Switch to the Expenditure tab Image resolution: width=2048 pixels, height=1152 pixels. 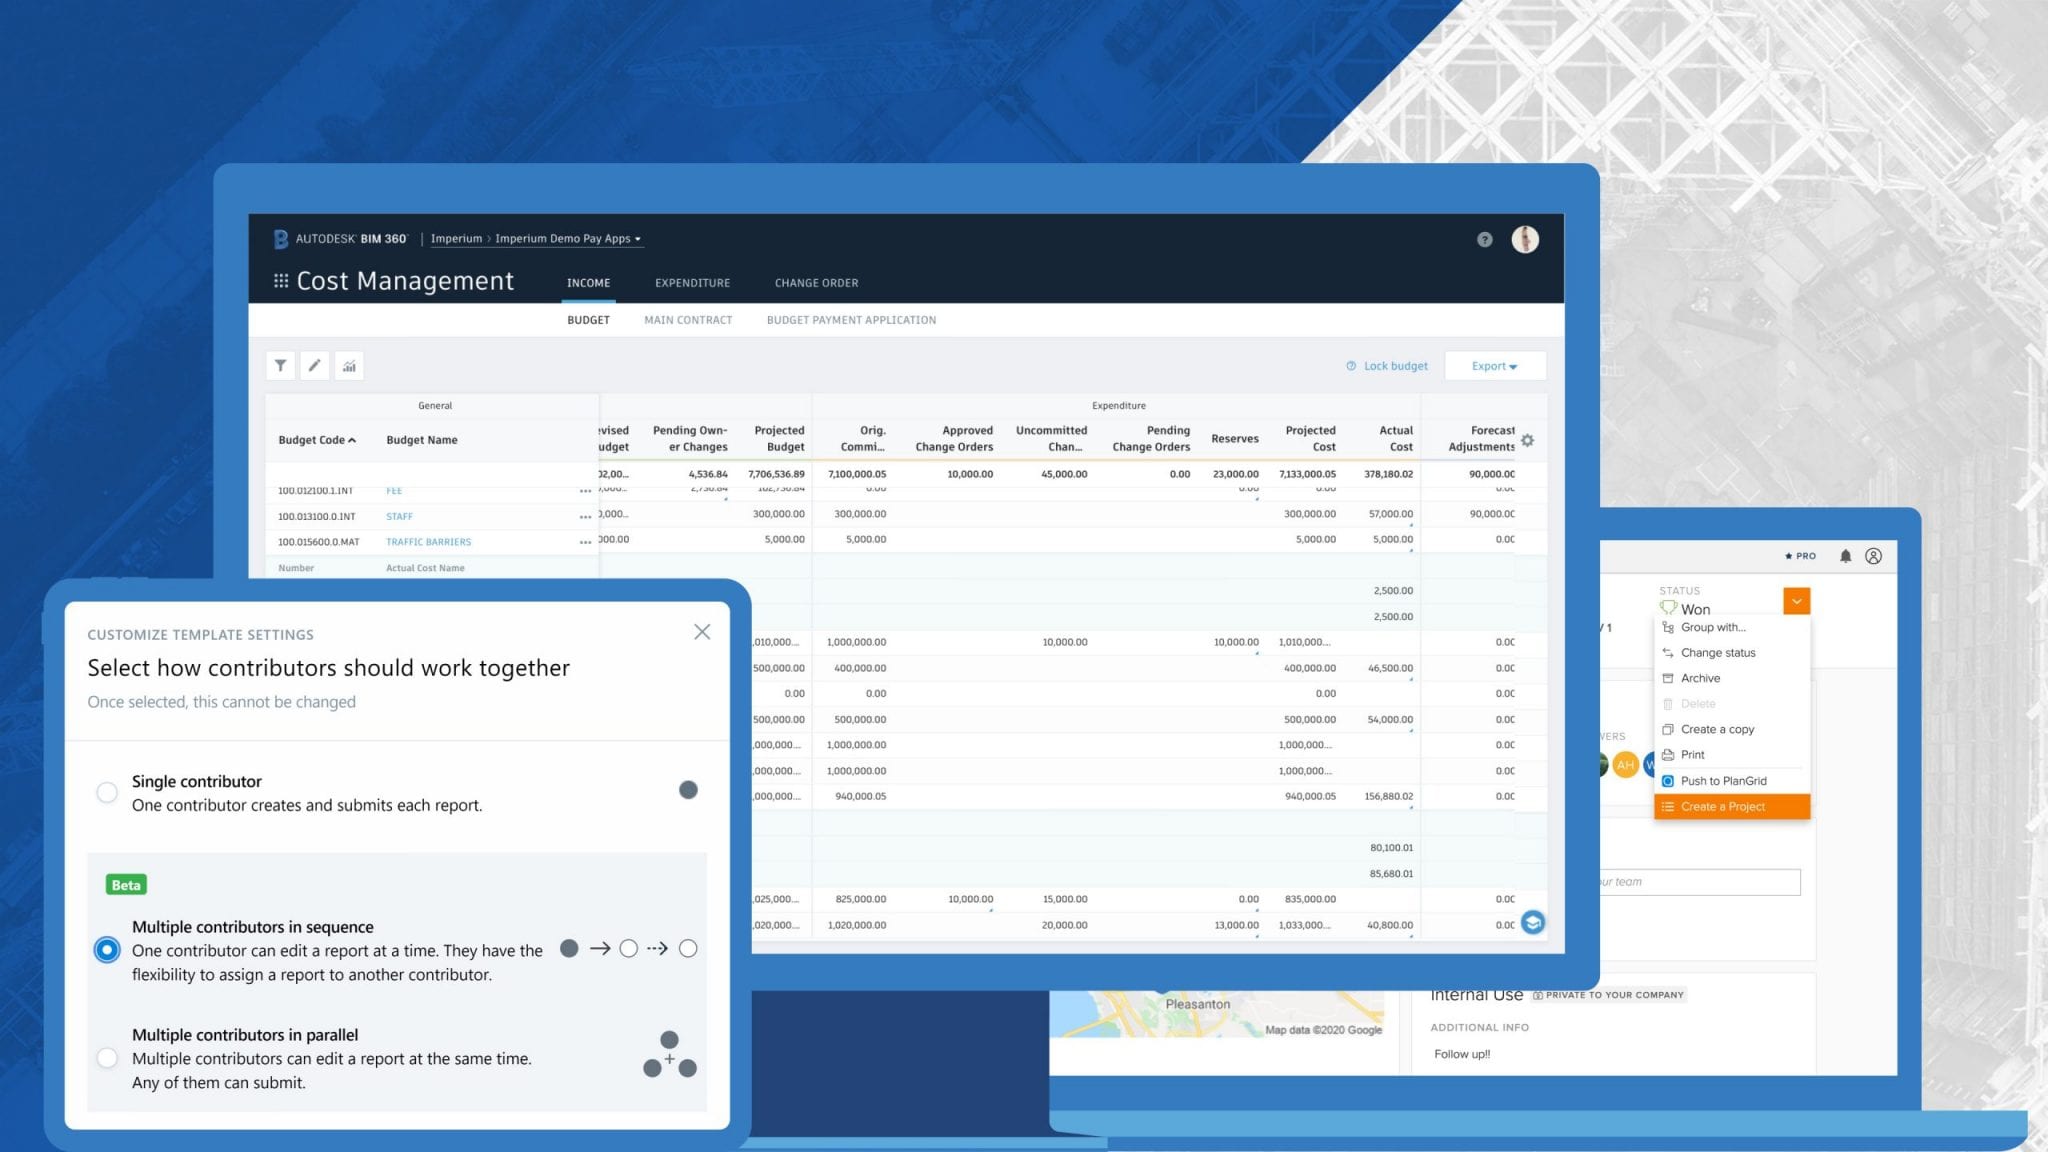pyautogui.click(x=692, y=283)
